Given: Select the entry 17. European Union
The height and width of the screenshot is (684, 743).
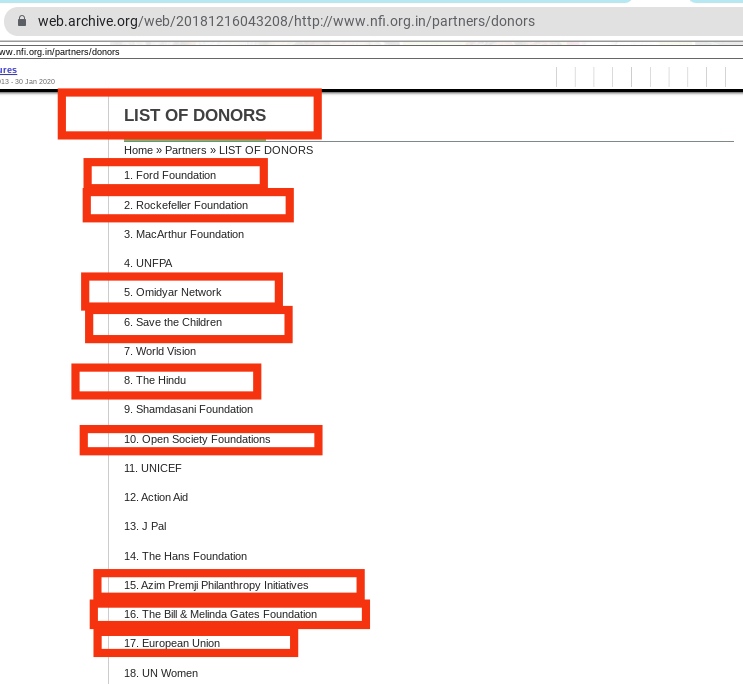Looking at the screenshot, I should (172, 643).
